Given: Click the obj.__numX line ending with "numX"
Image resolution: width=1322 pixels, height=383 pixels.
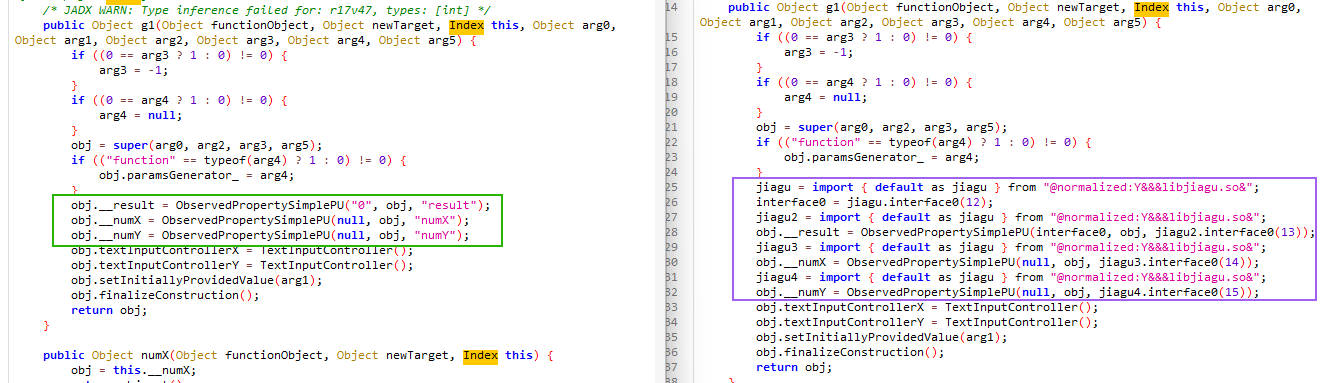Looking at the screenshot, I should tap(270, 220).
